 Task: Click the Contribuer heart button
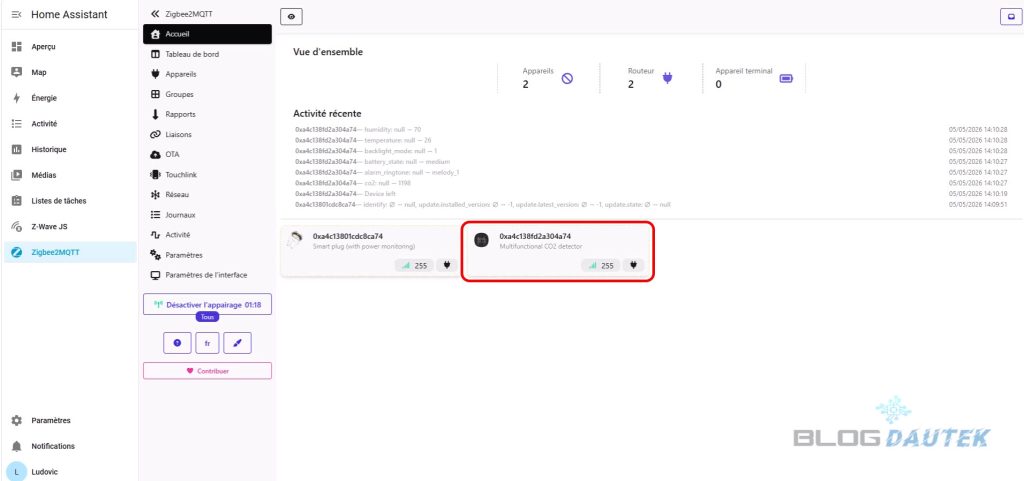[x=207, y=371]
